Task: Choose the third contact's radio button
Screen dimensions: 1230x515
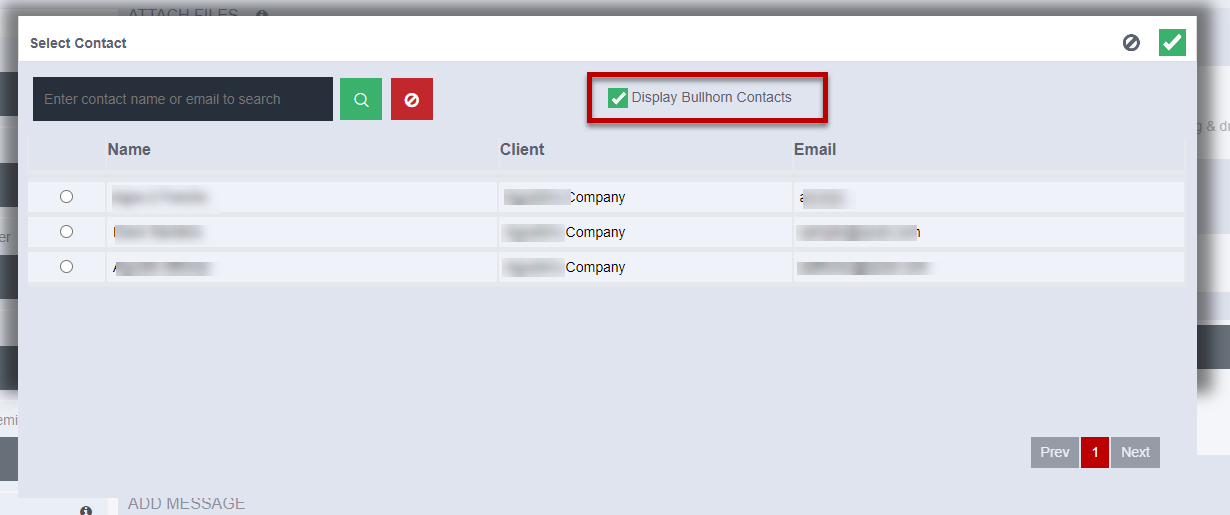Action: coord(67,267)
